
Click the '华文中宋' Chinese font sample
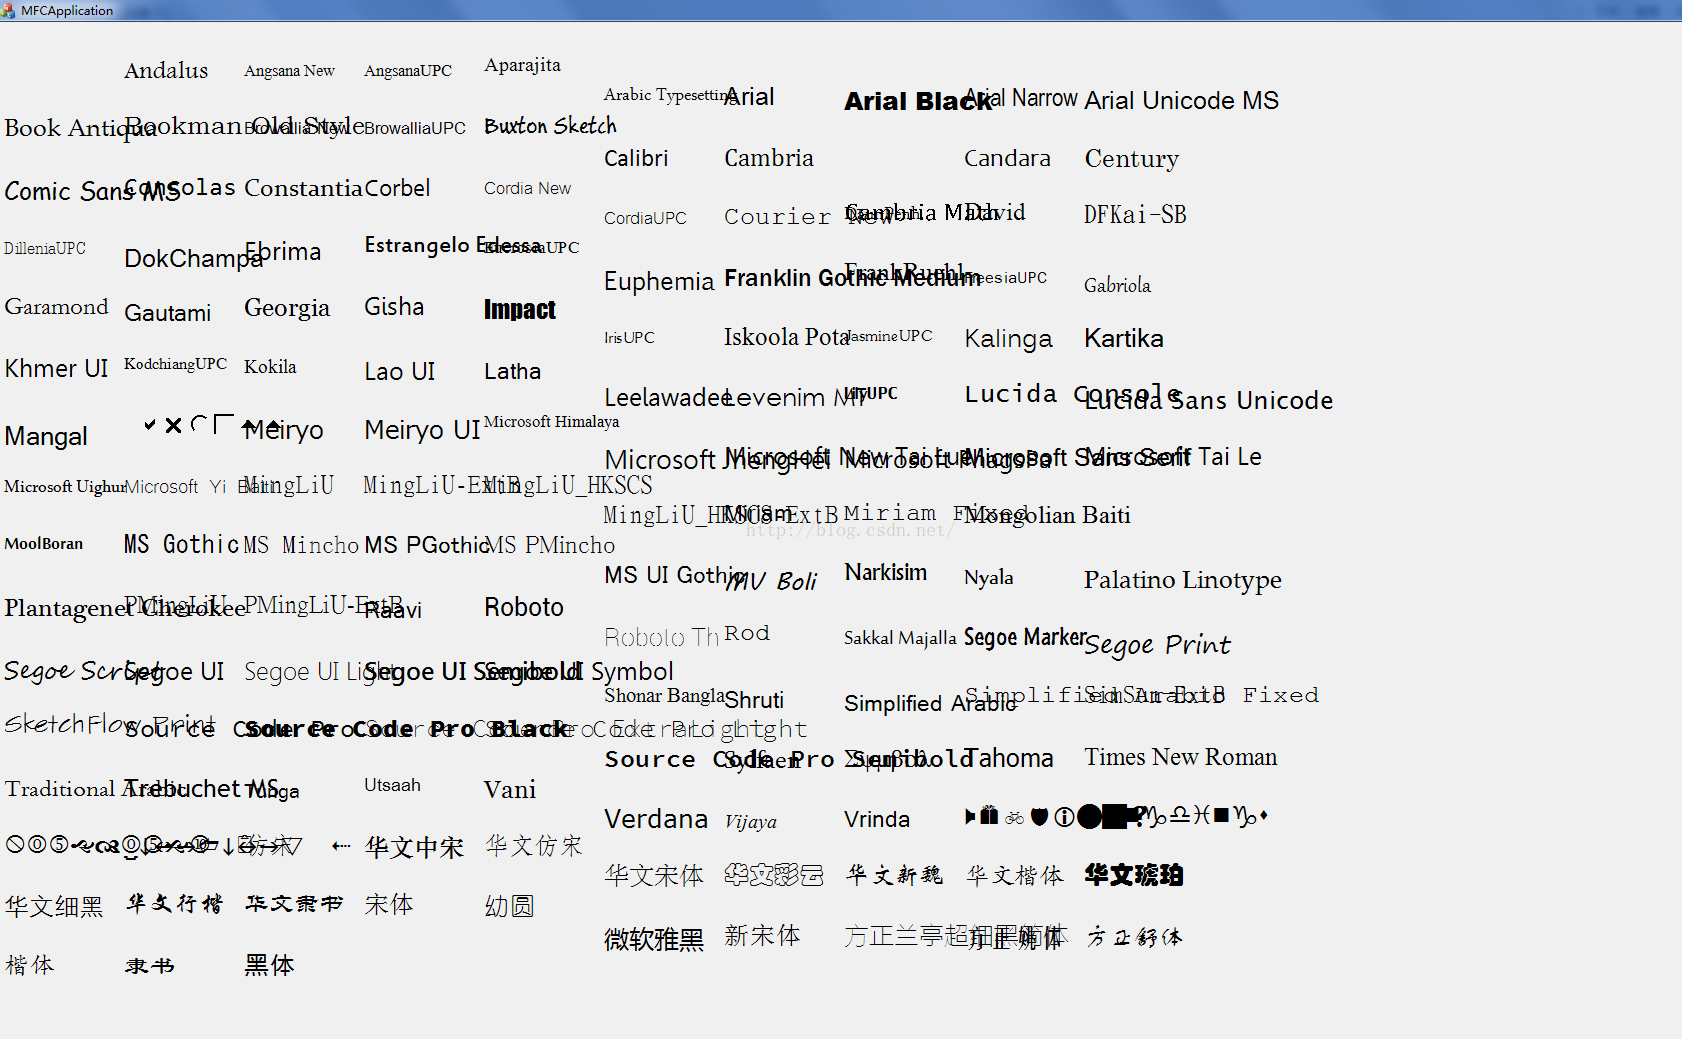click(x=414, y=848)
